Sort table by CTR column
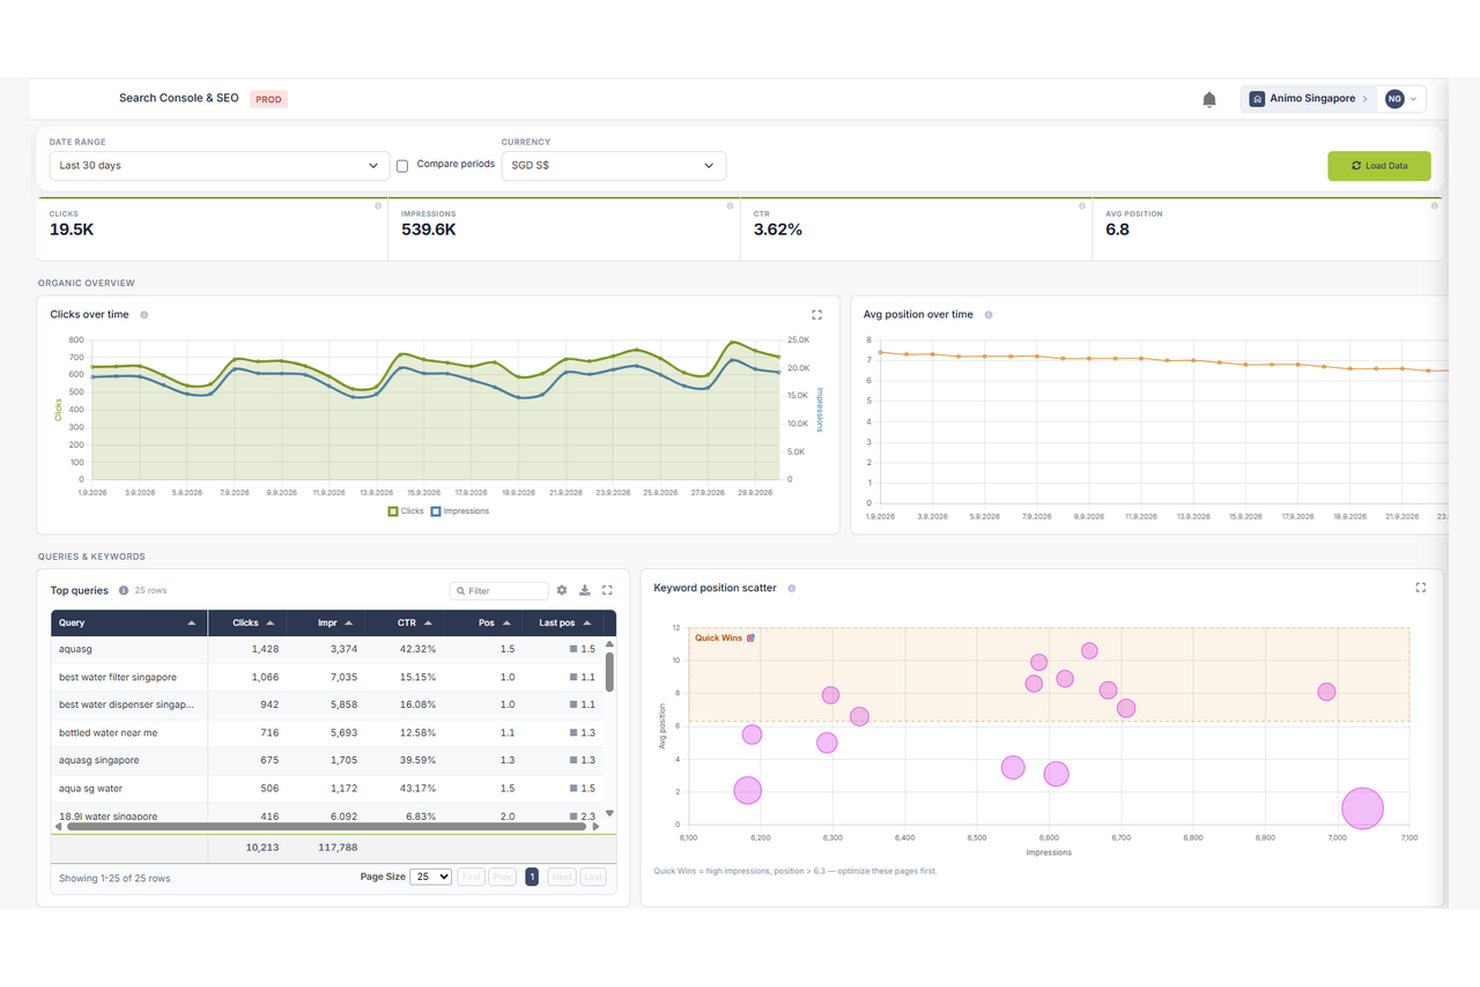 coord(407,623)
